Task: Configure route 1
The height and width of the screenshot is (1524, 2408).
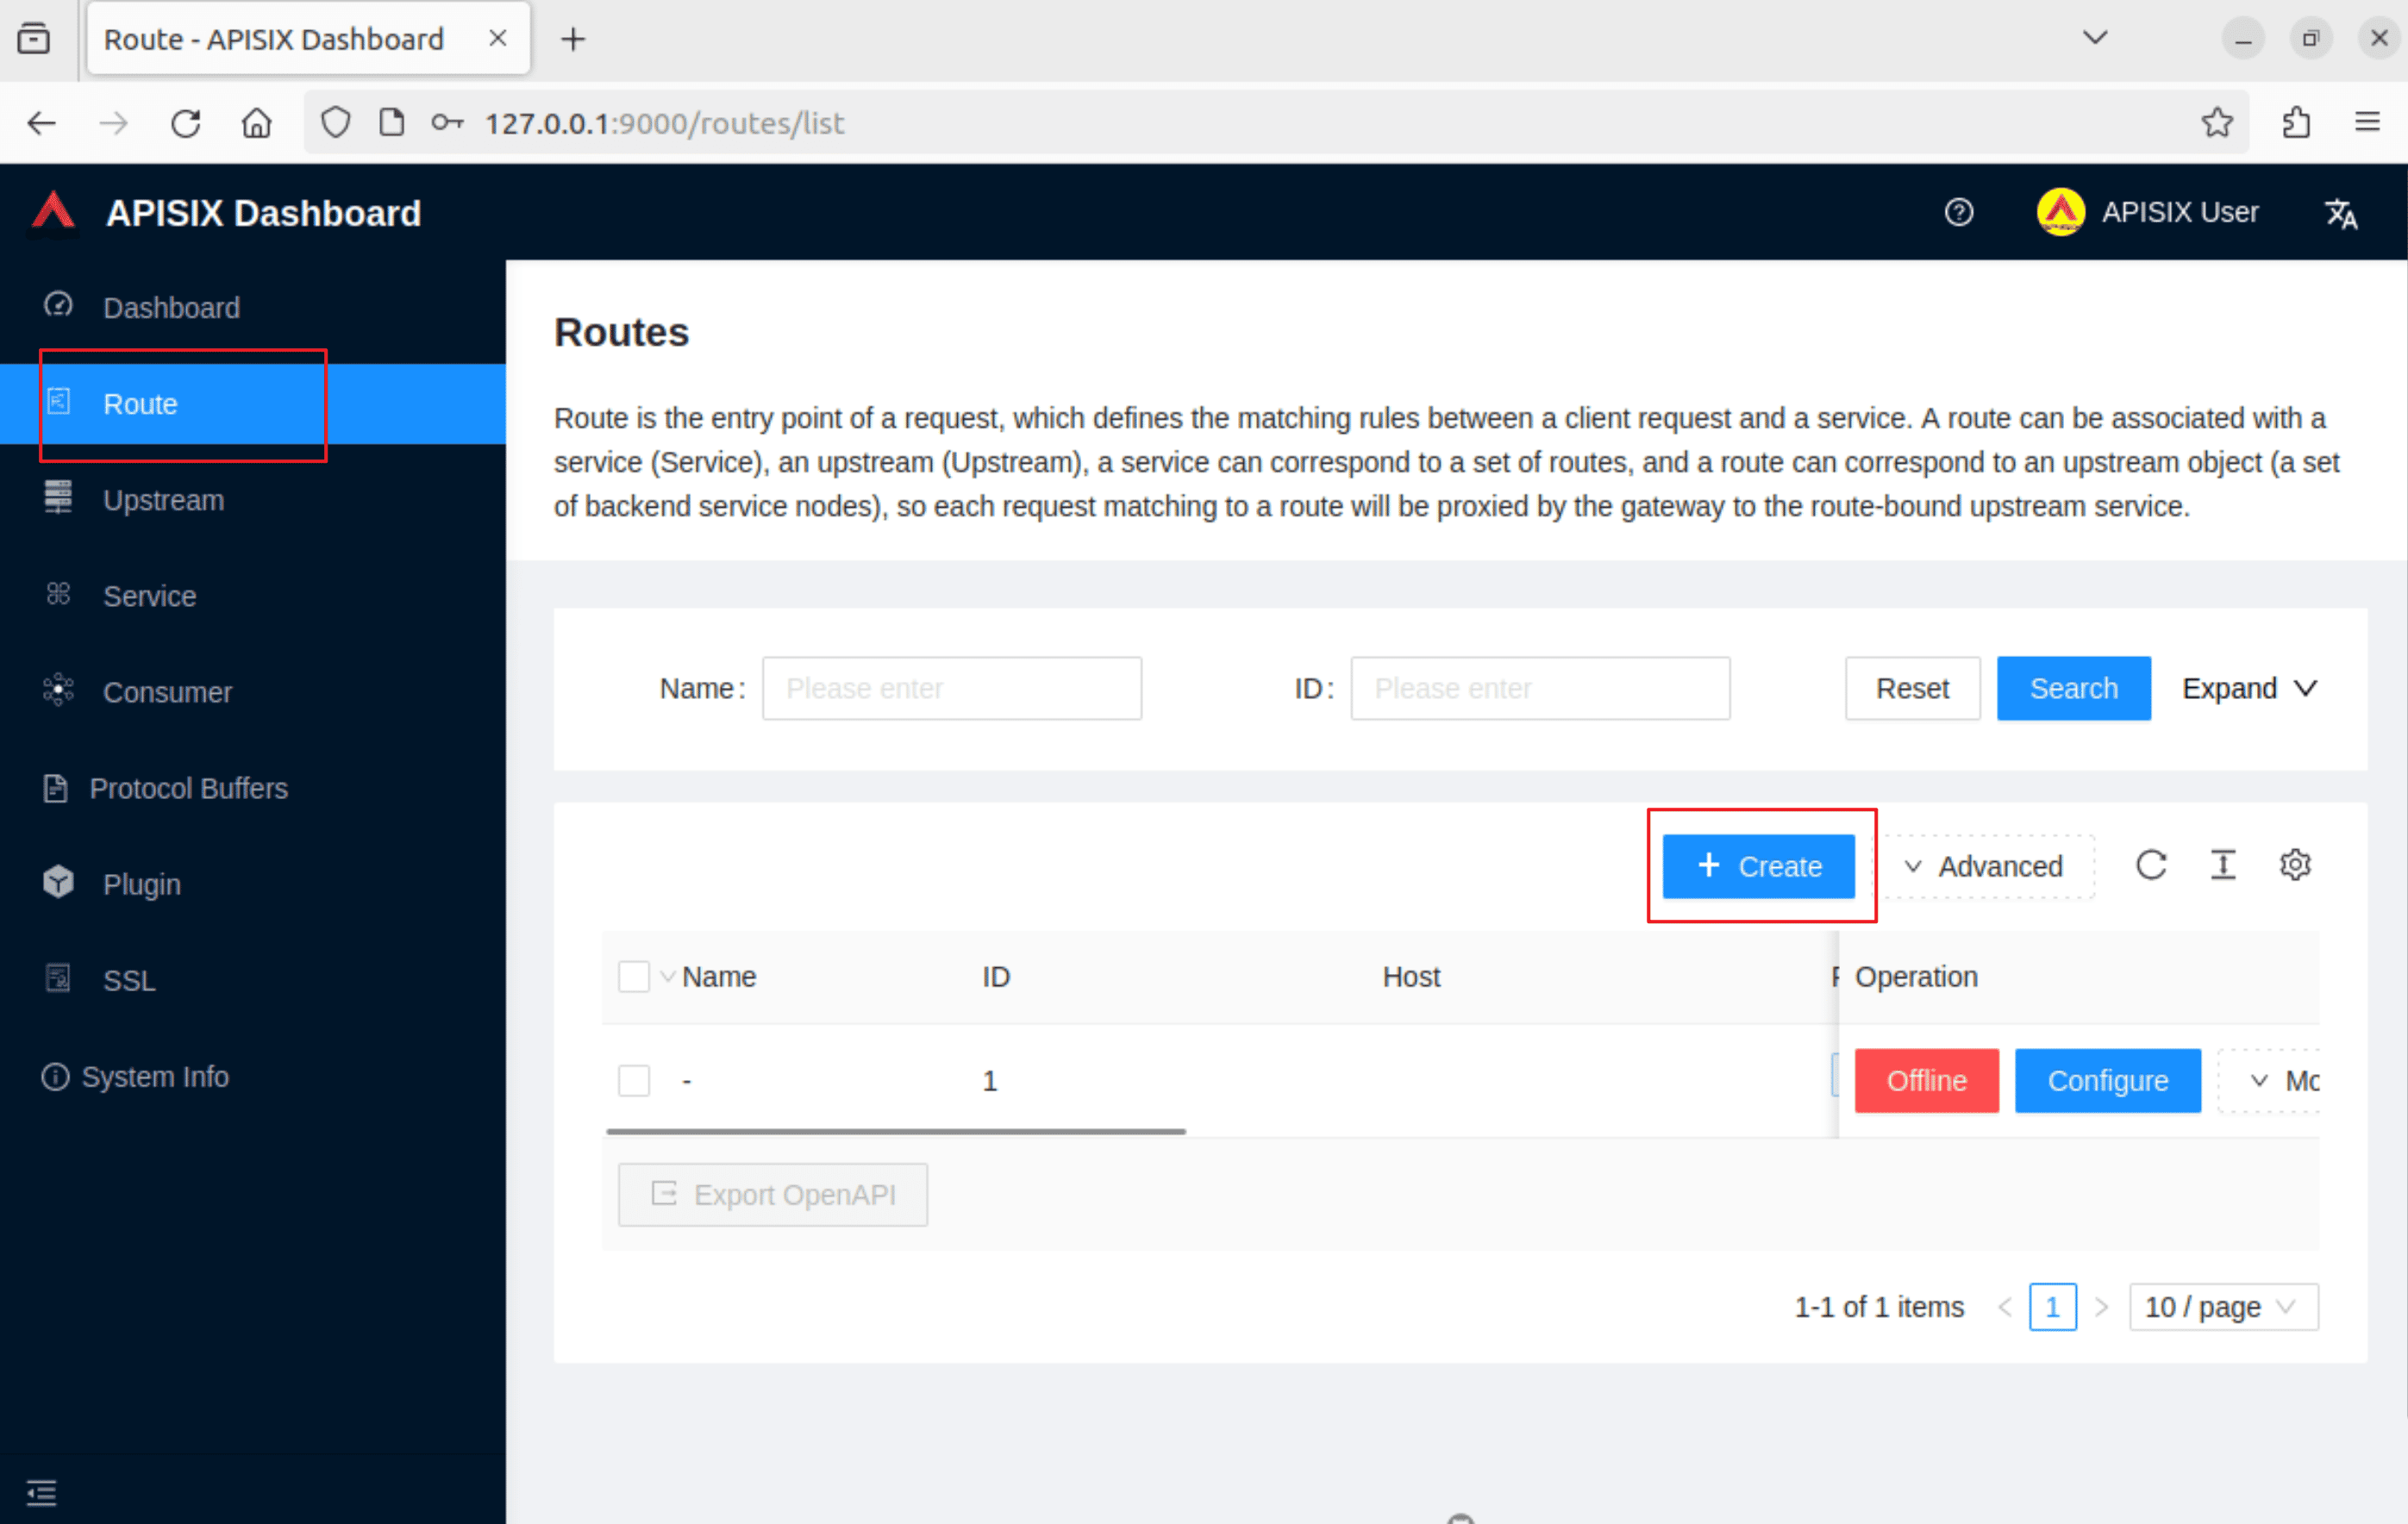Action: (2107, 1080)
